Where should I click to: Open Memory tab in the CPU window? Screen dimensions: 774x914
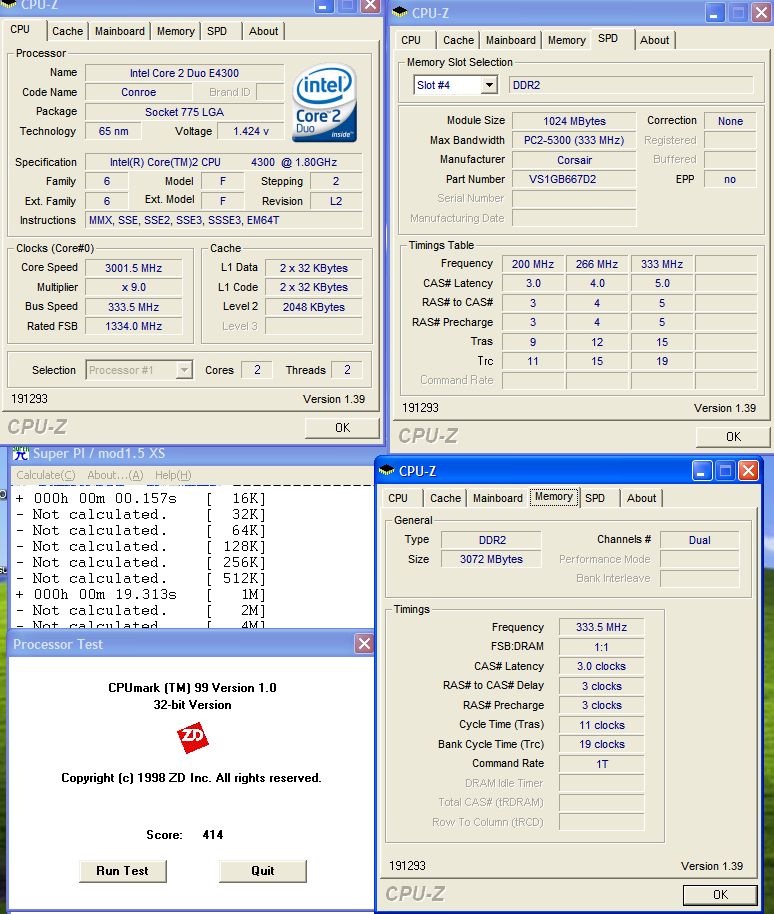point(175,31)
